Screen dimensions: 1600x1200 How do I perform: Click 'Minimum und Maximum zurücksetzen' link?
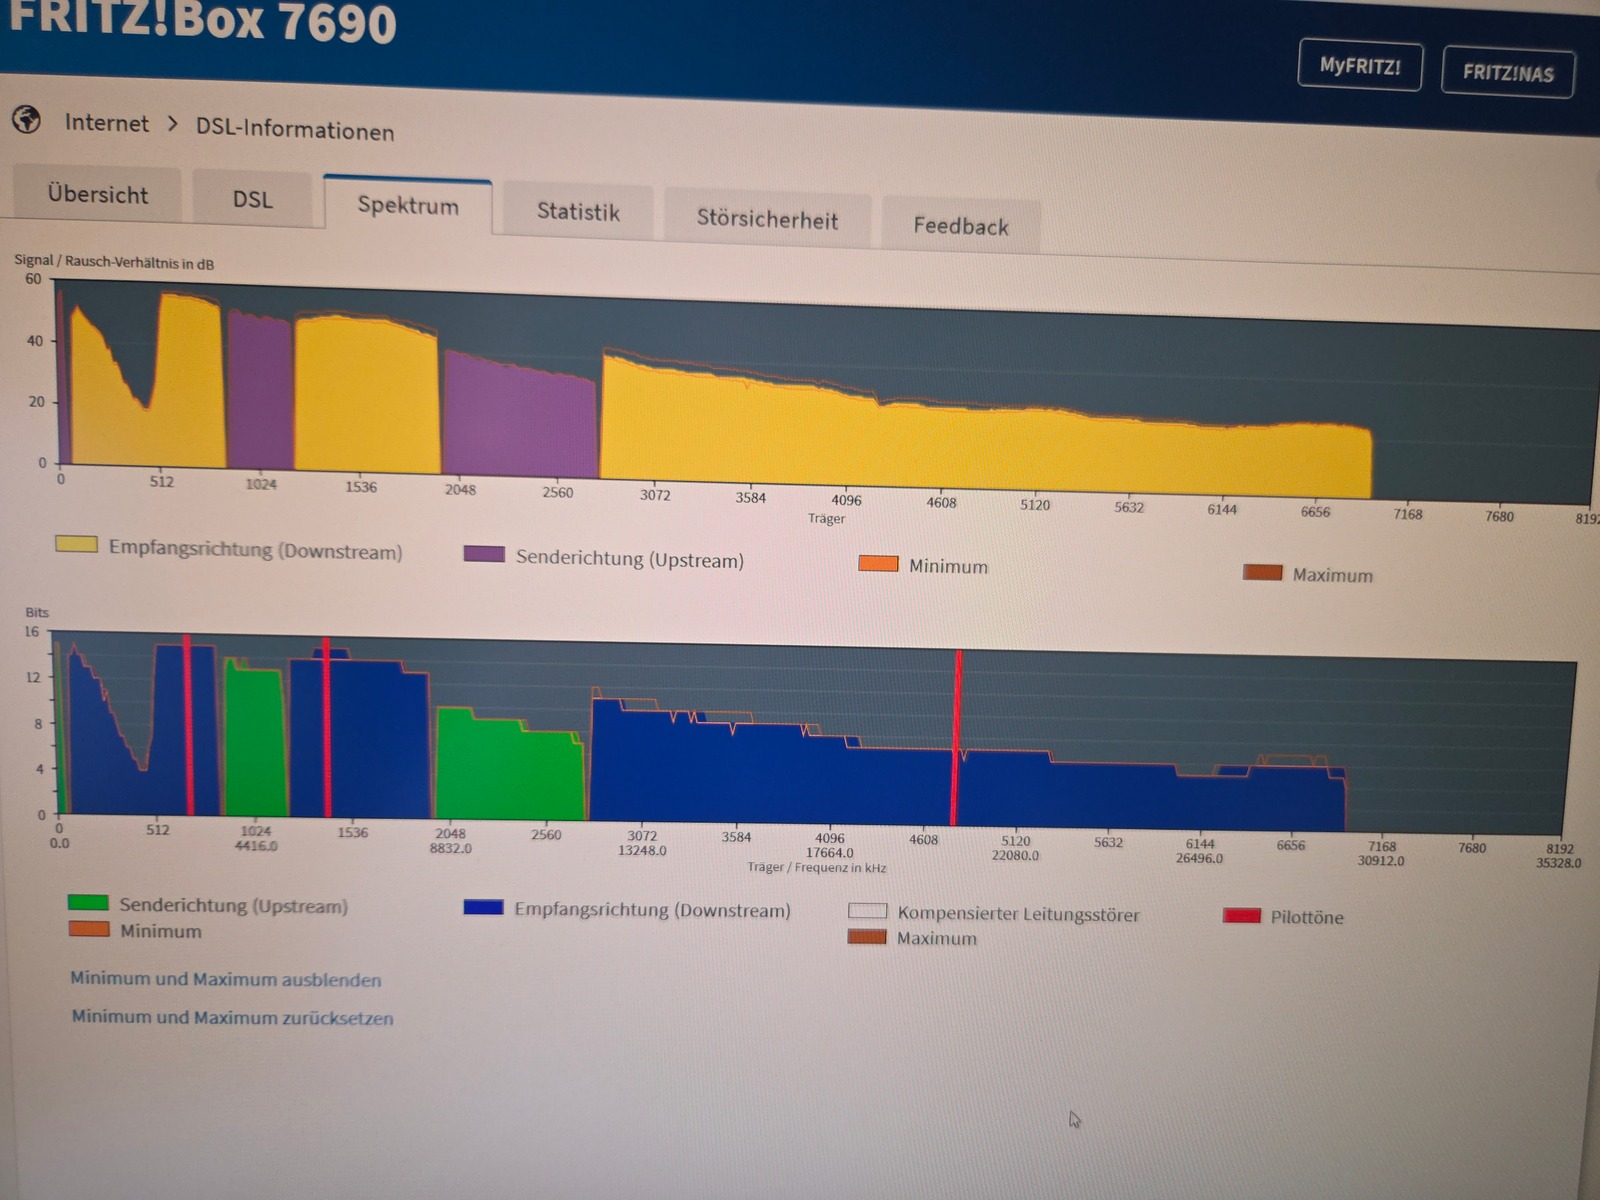[232, 1017]
